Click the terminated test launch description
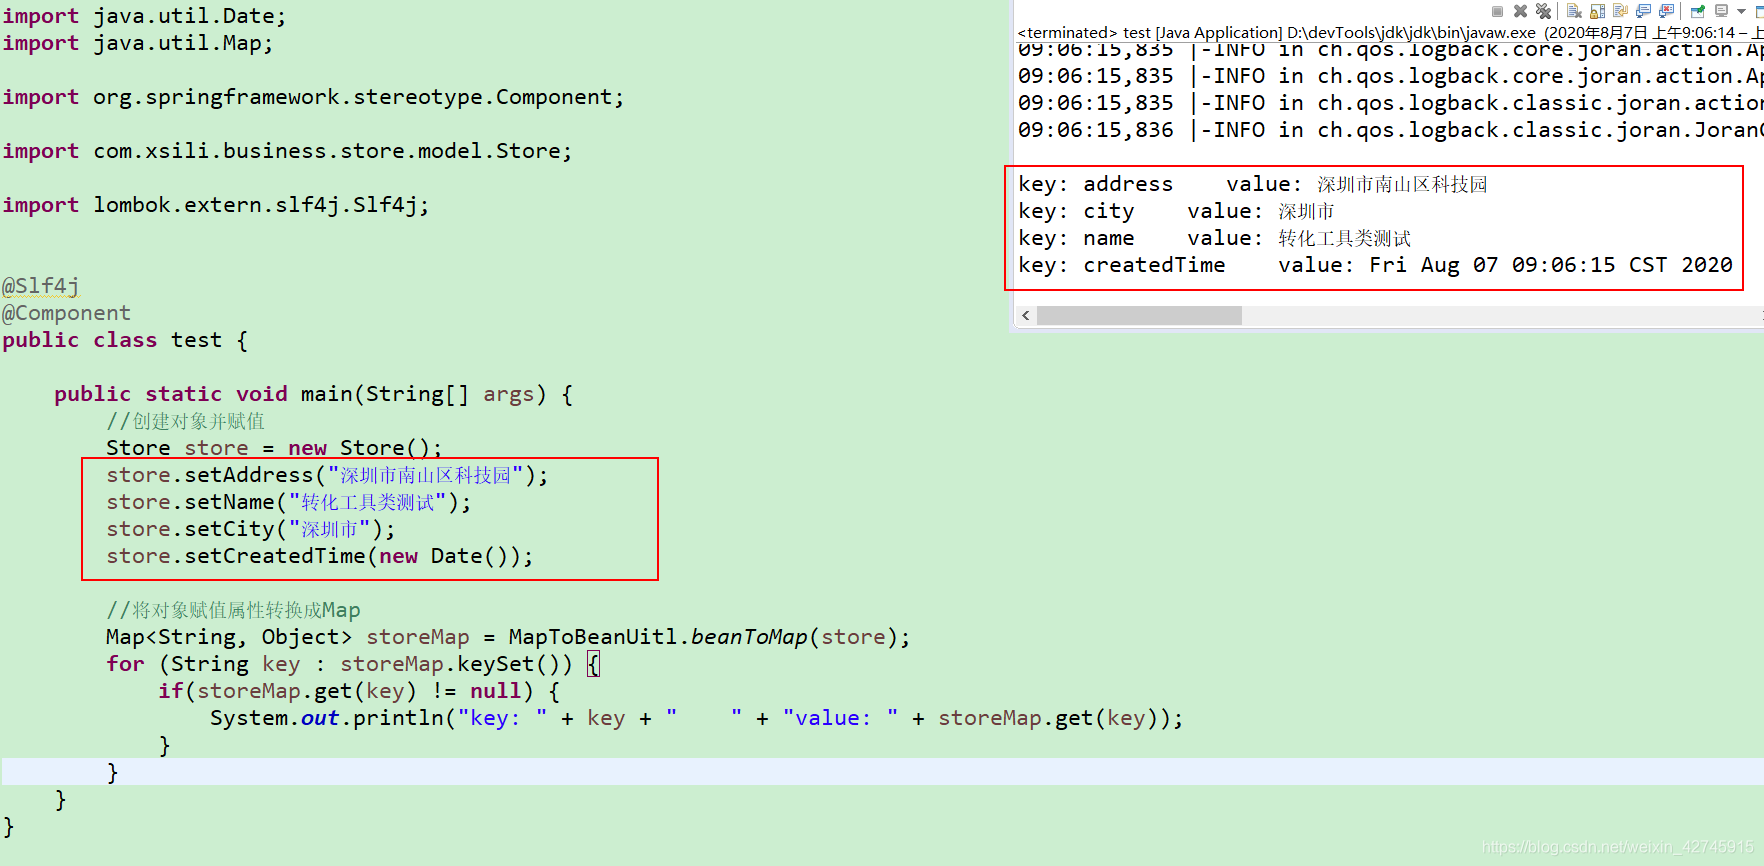The height and width of the screenshot is (866, 1764). coord(1390,32)
